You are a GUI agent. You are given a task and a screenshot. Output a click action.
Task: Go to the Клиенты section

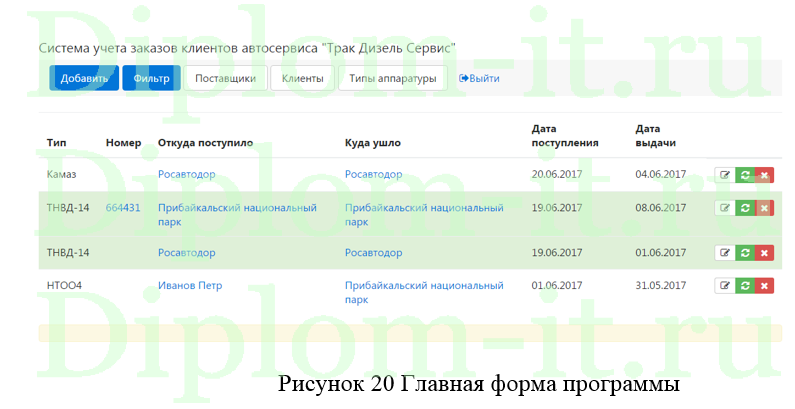(x=302, y=78)
